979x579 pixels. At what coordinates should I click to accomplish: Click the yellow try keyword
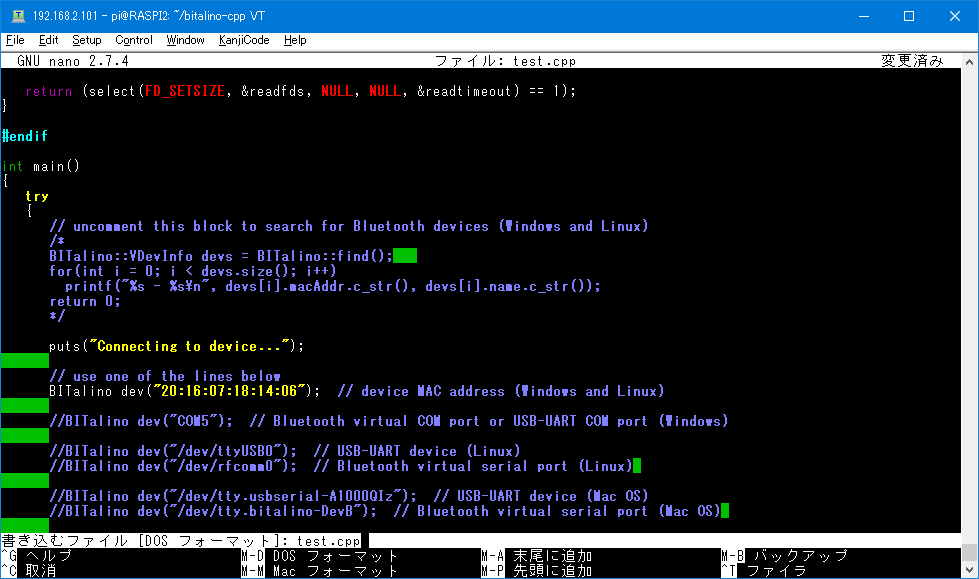pos(37,196)
